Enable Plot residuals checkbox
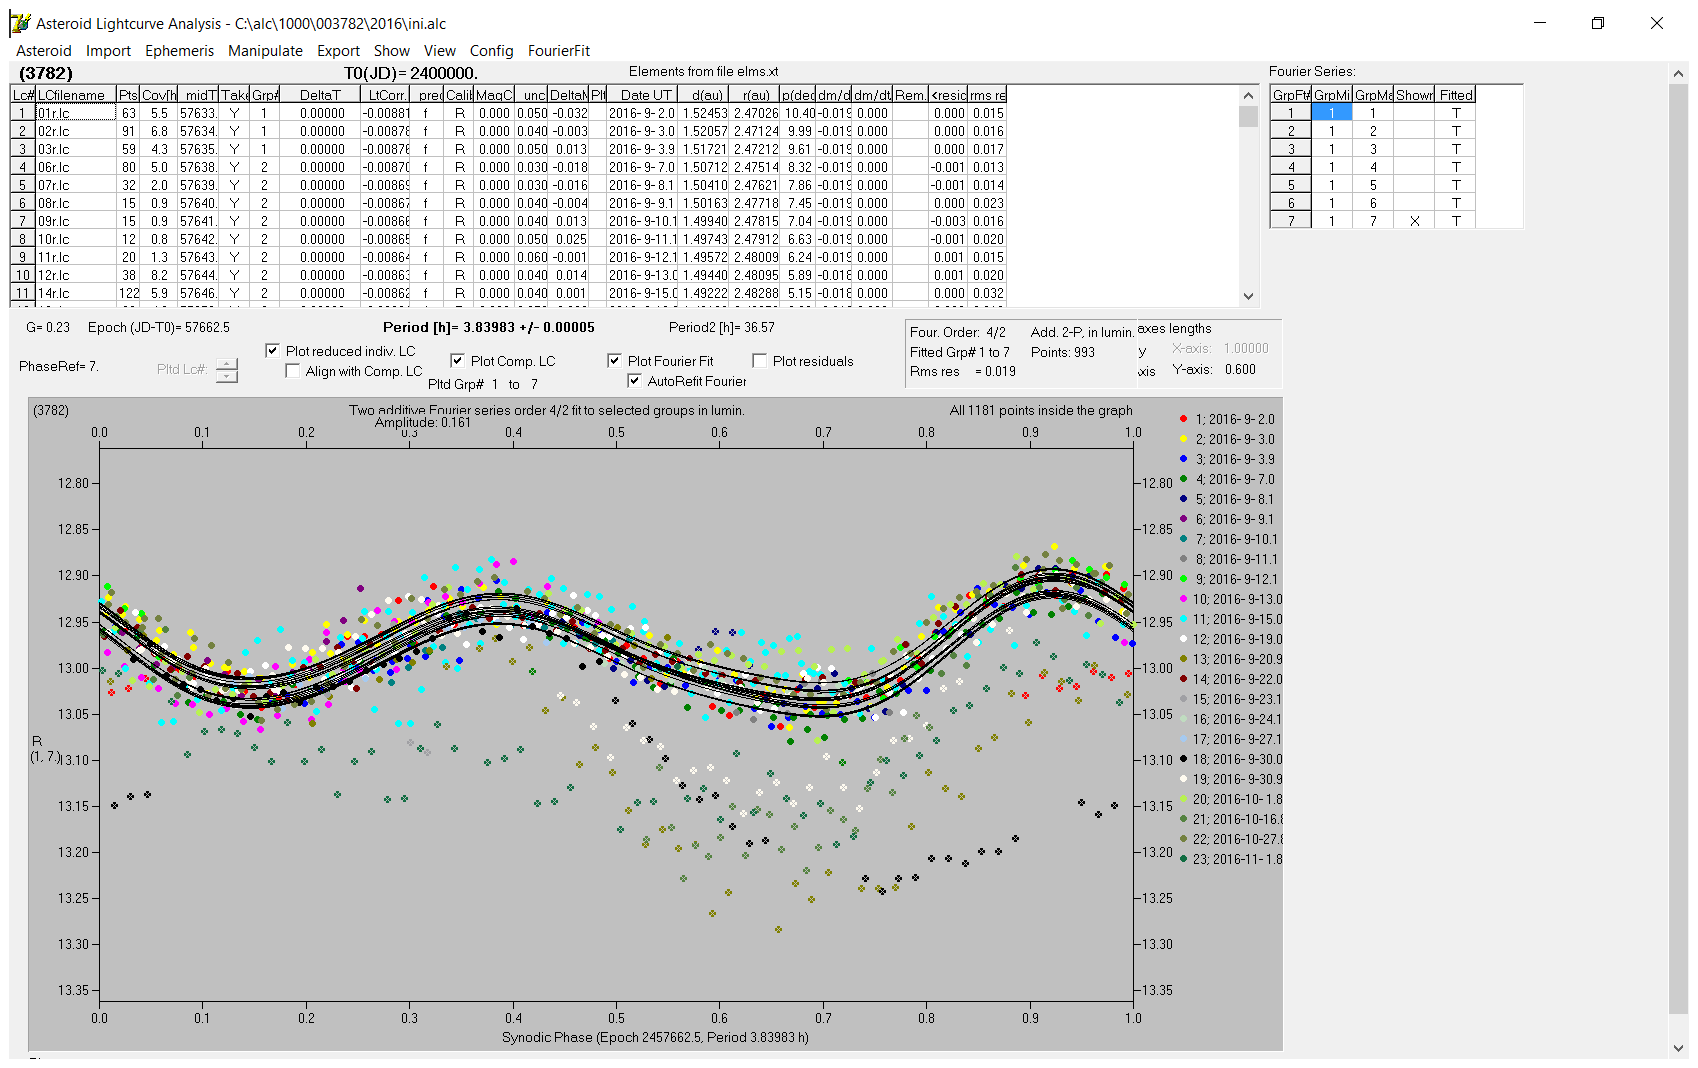This screenshot has width=1698, height=1068. coord(759,361)
